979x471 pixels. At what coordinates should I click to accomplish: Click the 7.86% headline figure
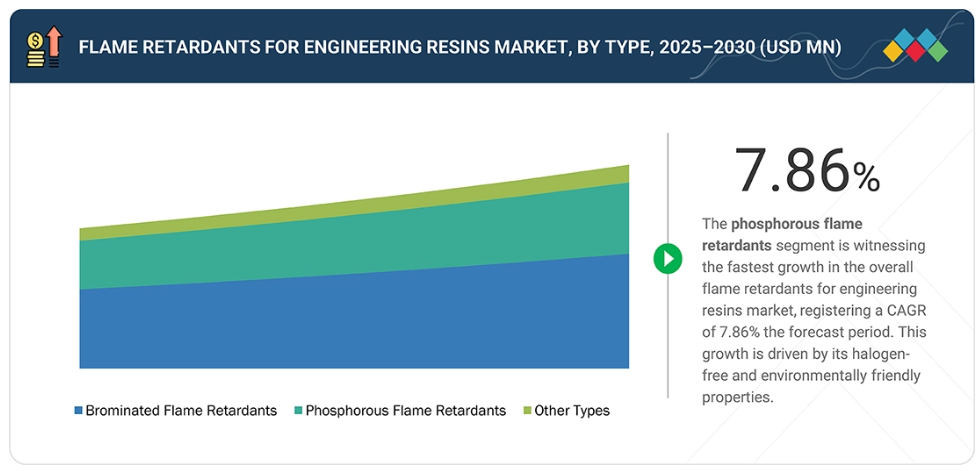tap(806, 171)
